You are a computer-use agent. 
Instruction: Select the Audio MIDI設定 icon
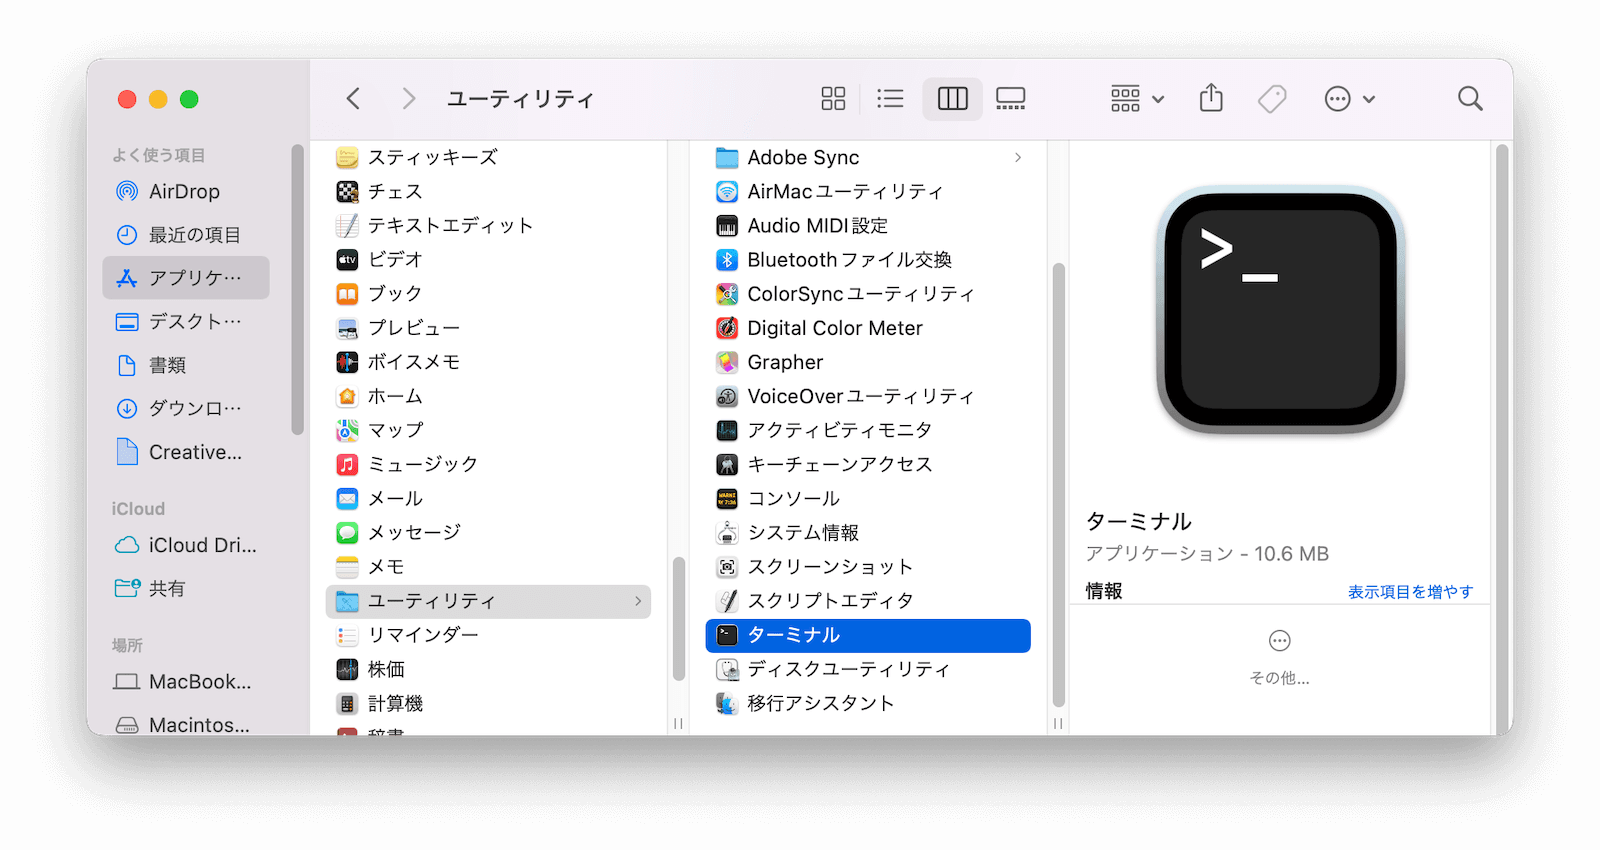pyautogui.click(x=727, y=225)
